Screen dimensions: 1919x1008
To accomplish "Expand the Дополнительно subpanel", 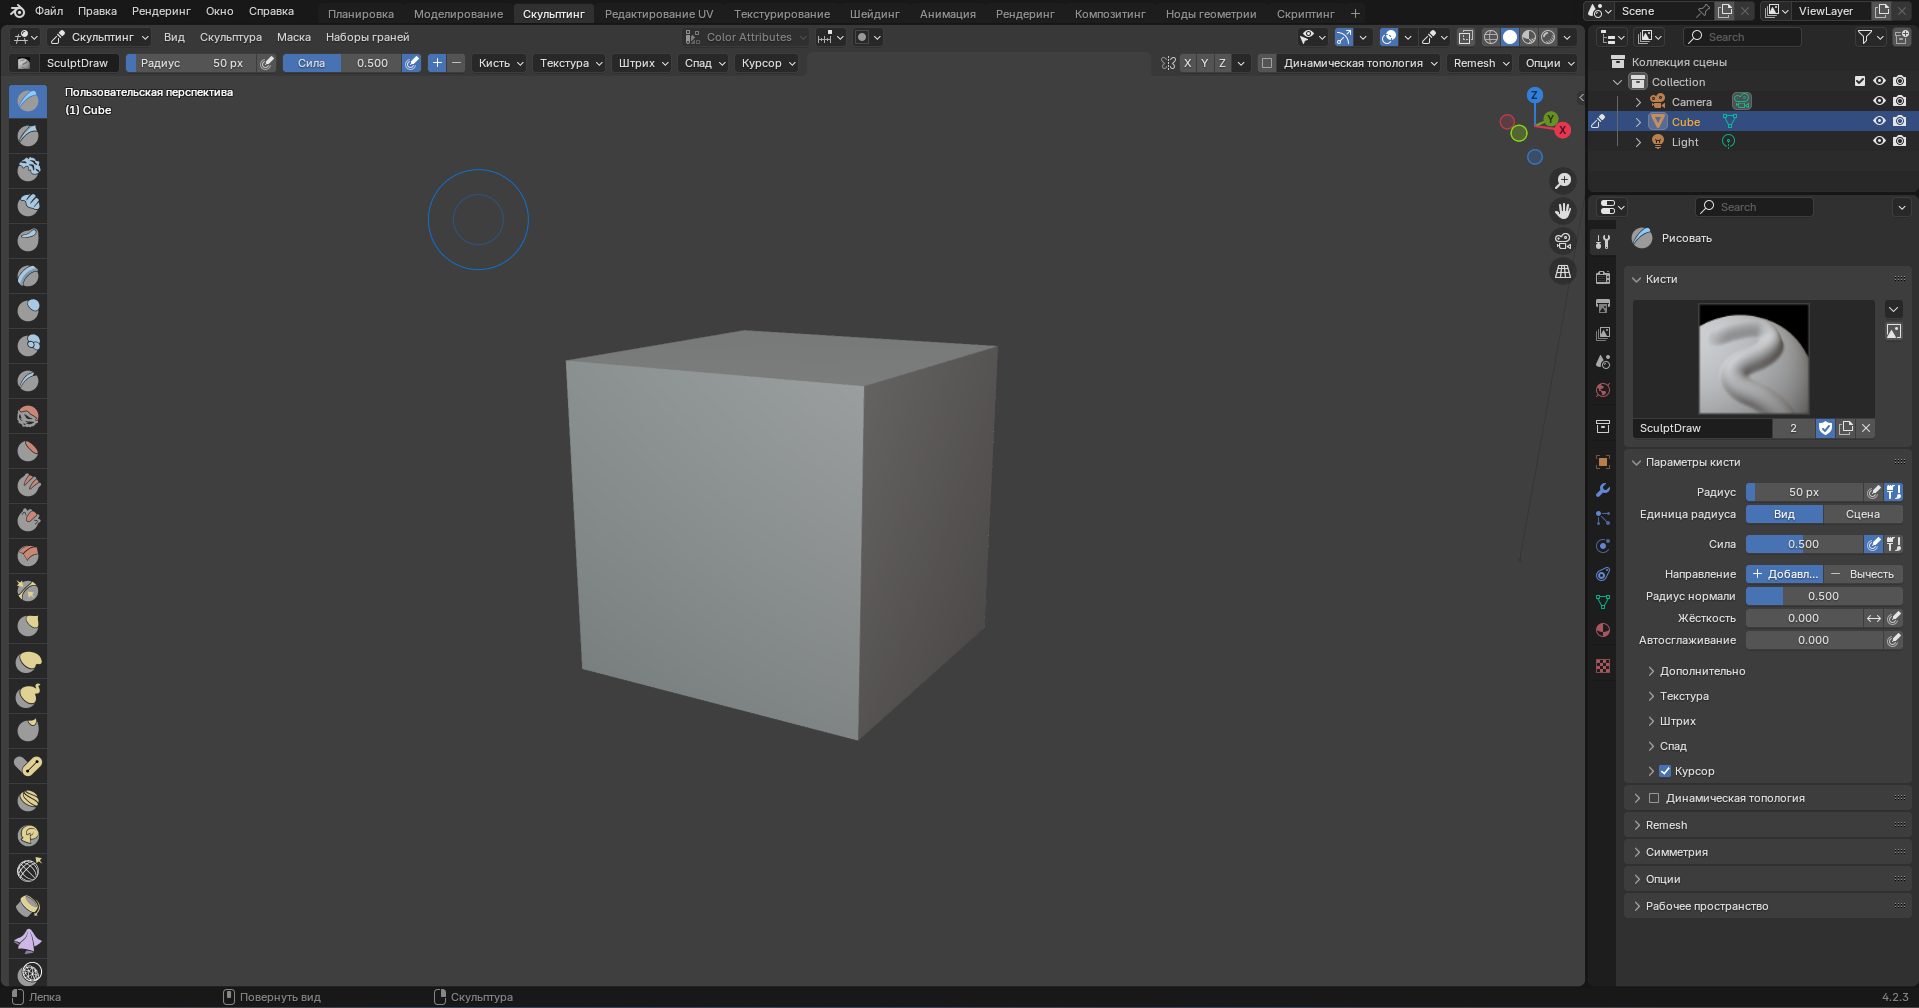I will click(1702, 671).
